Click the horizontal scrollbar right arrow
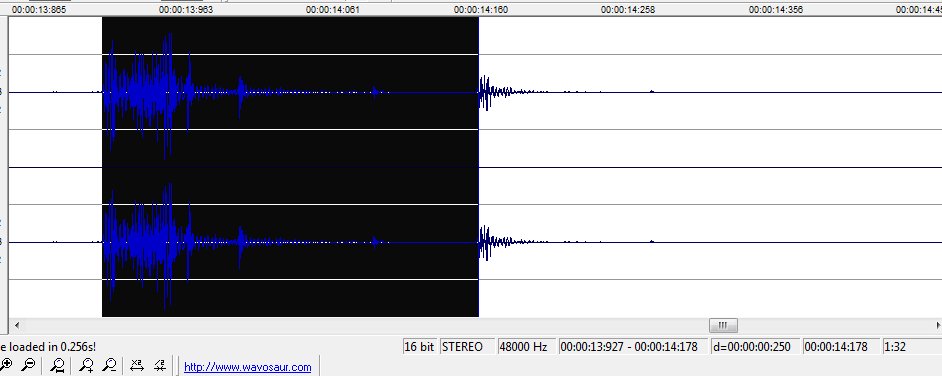Screen dimensions: 942x376 point(938,326)
